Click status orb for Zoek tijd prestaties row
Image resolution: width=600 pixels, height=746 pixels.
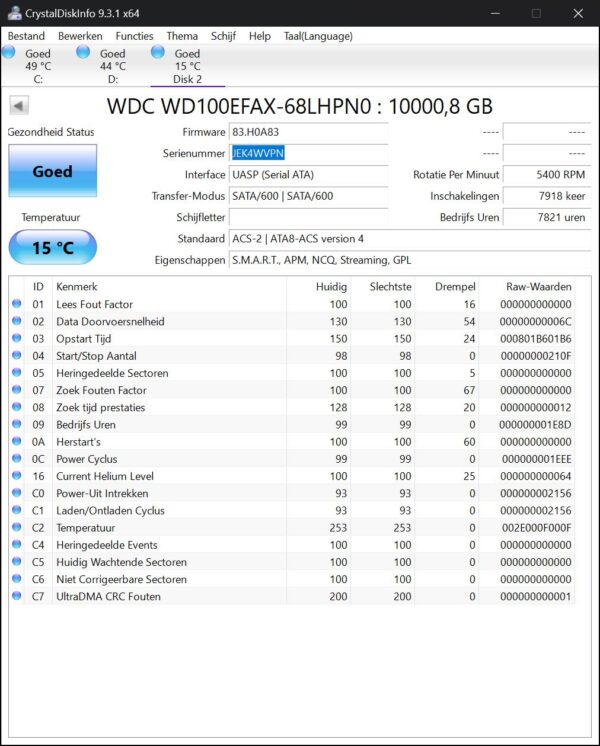click(x=17, y=407)
